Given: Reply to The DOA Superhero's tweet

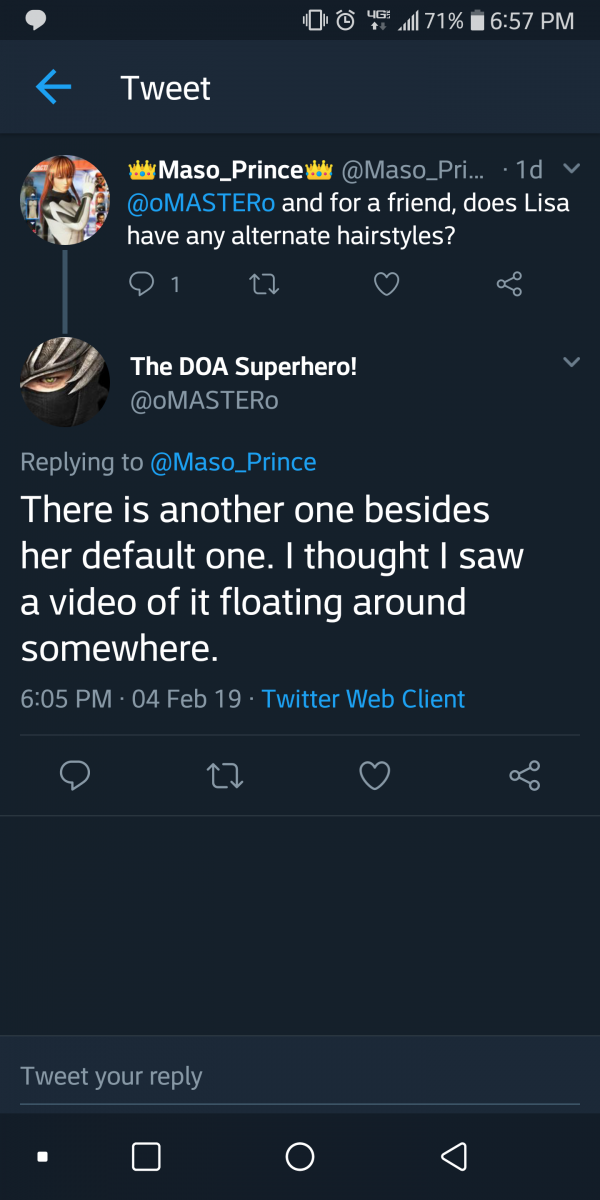Looking at the screenshot, I should (75, 775).
